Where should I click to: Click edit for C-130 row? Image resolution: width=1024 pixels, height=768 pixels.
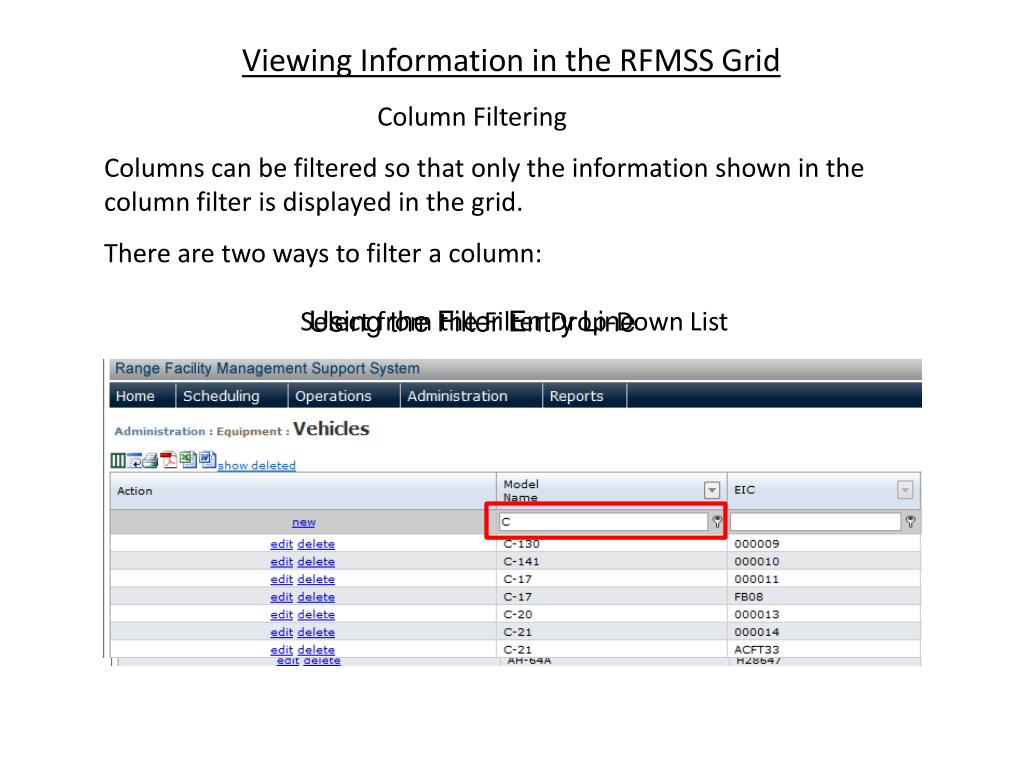(x=281, y=543)
